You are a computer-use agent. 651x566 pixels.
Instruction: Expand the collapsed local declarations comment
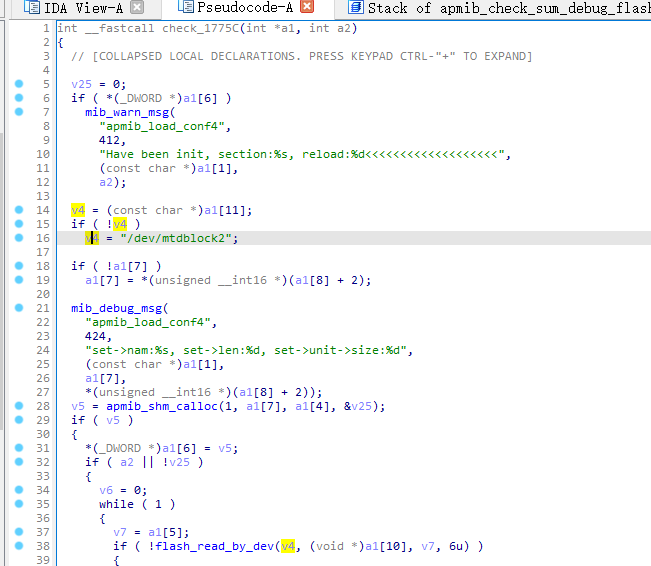301,56
